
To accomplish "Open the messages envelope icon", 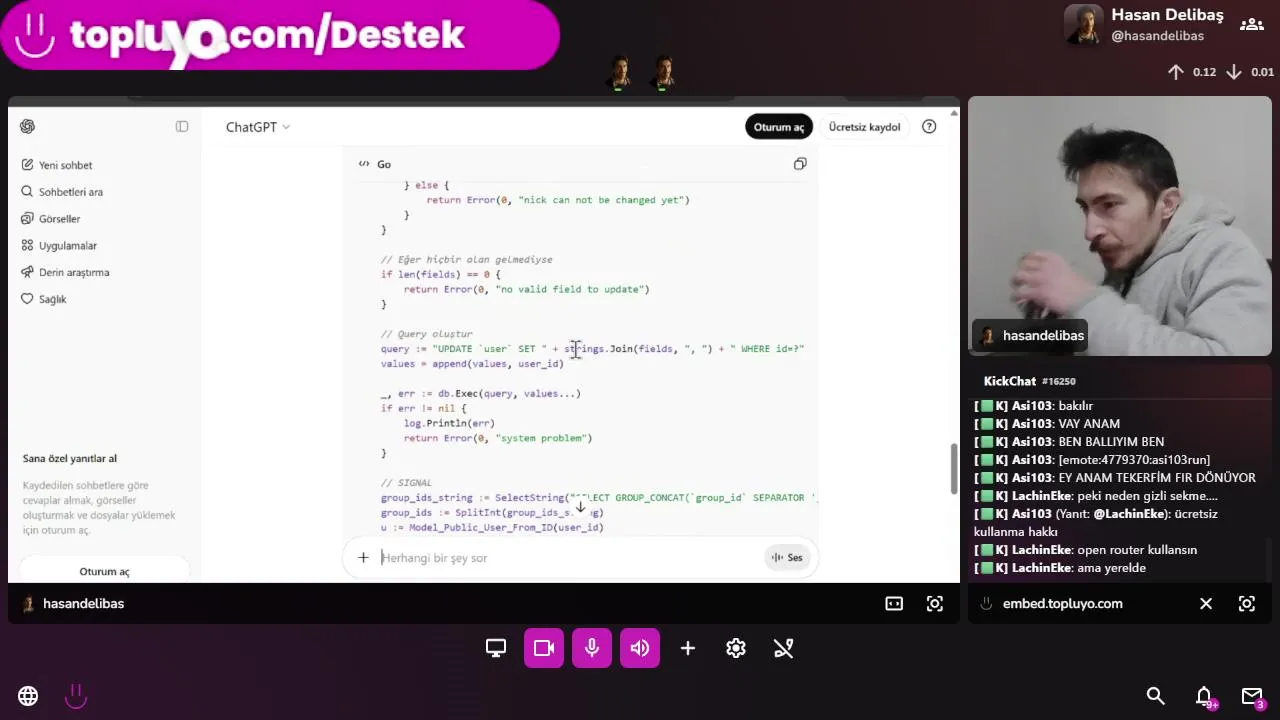I will pos(1252,696).
